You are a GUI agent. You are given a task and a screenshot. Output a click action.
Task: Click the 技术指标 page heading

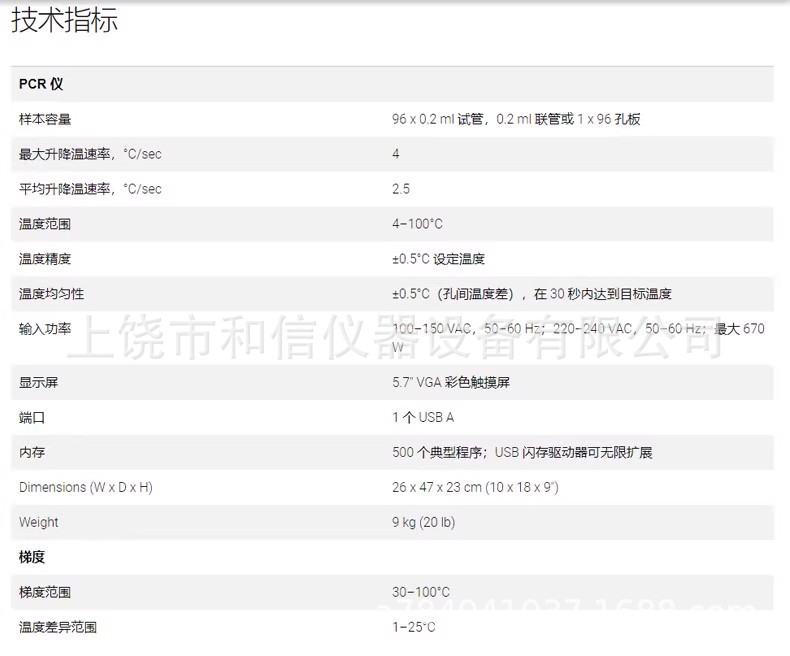[64, 20]
